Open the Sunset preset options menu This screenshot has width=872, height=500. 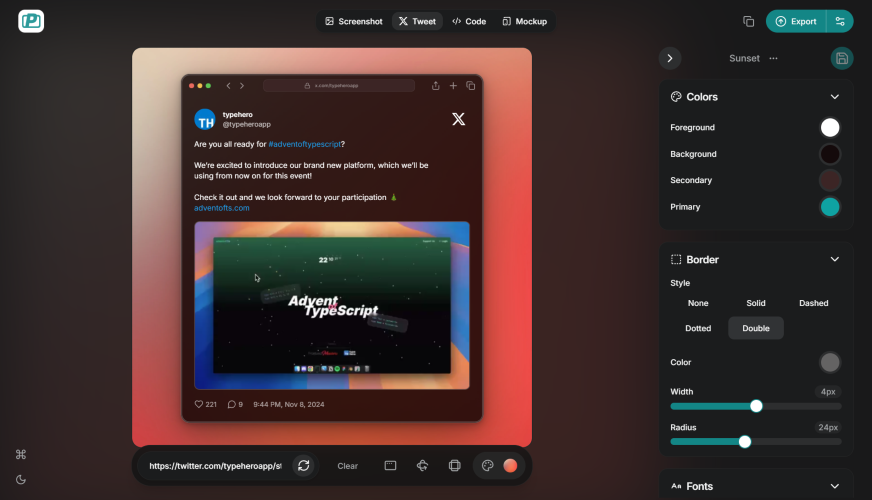point(774,58)
